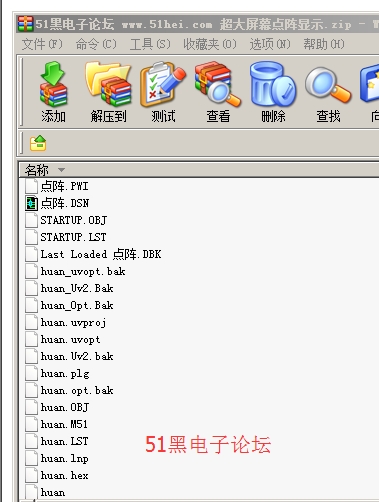Select file huan_uvopt.bak
The width and height of the screenshot is (379, 502).
point(83,271)
